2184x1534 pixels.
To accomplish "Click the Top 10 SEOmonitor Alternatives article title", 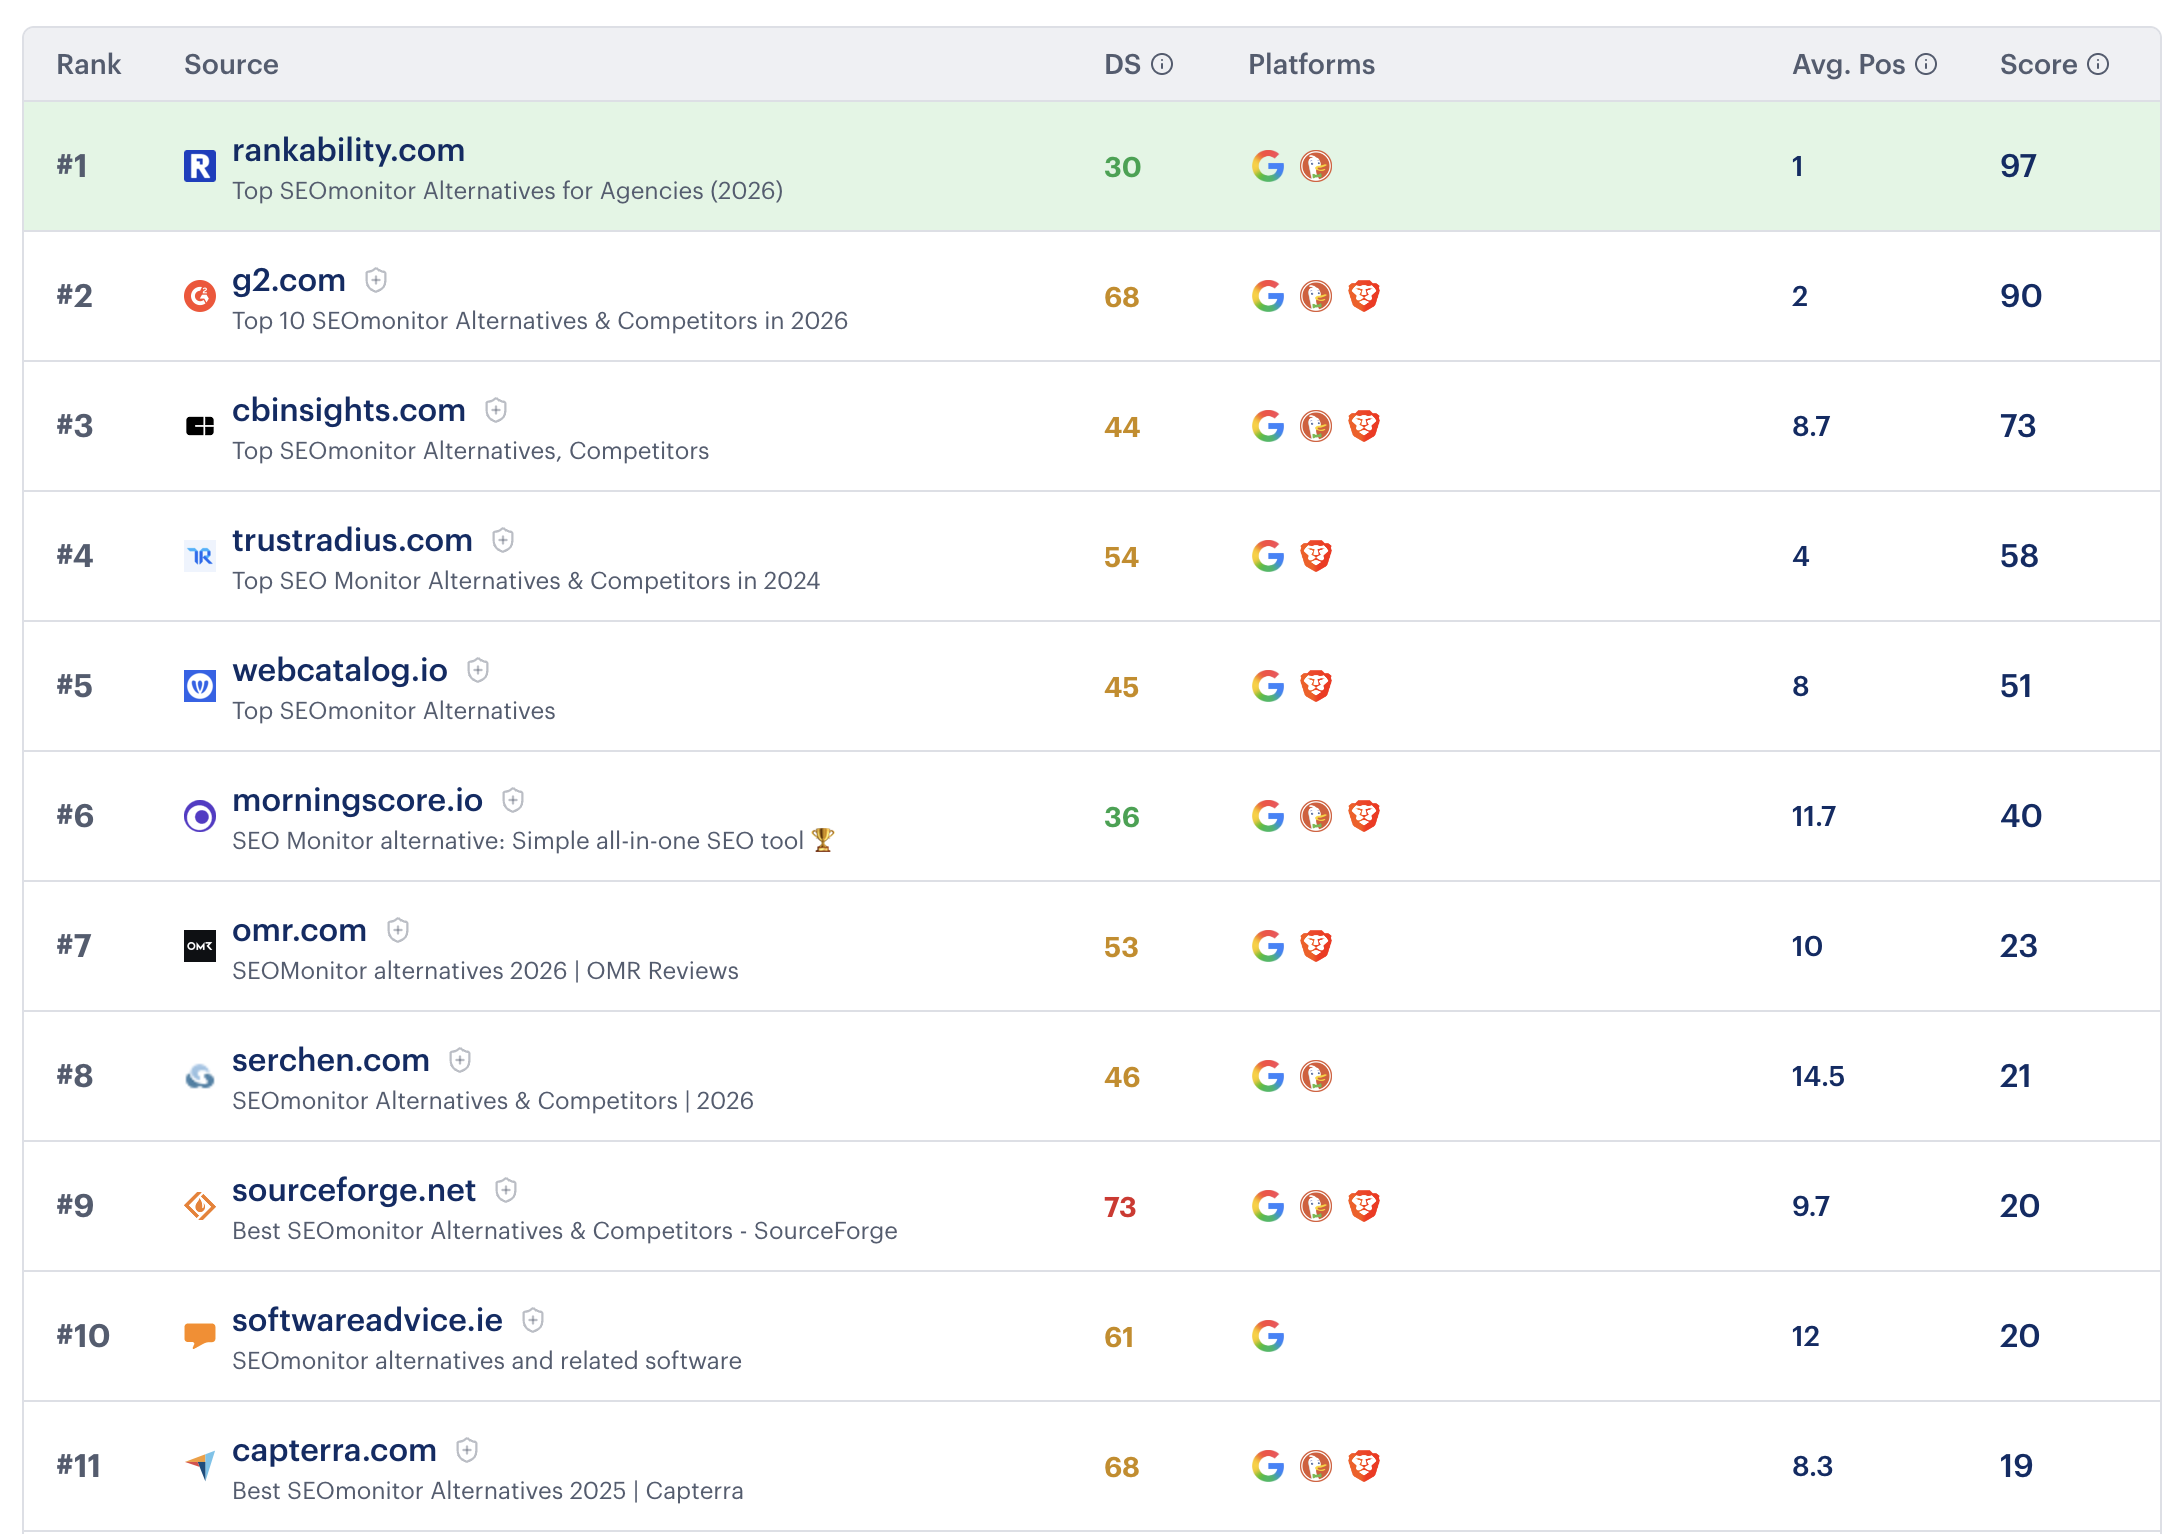I will pos(538,321).
